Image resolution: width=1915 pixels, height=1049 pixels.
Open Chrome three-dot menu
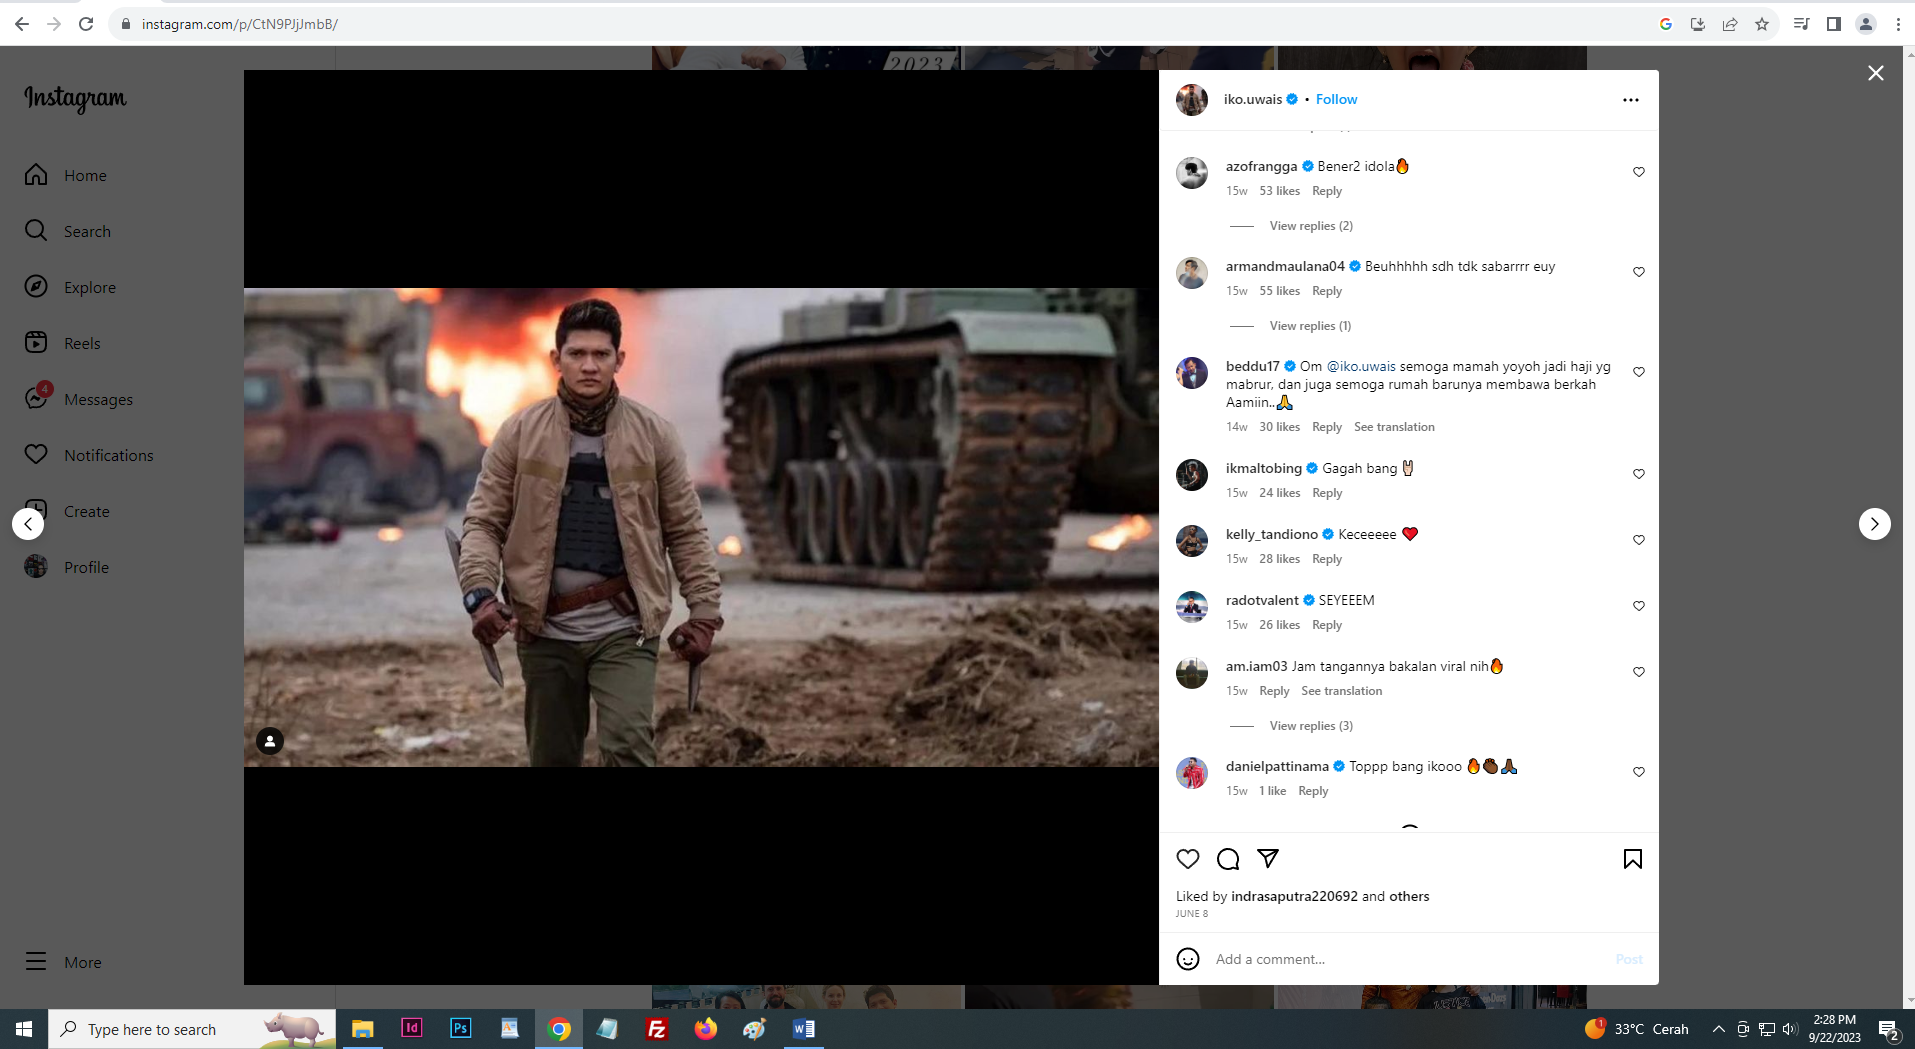point(1898,24)
